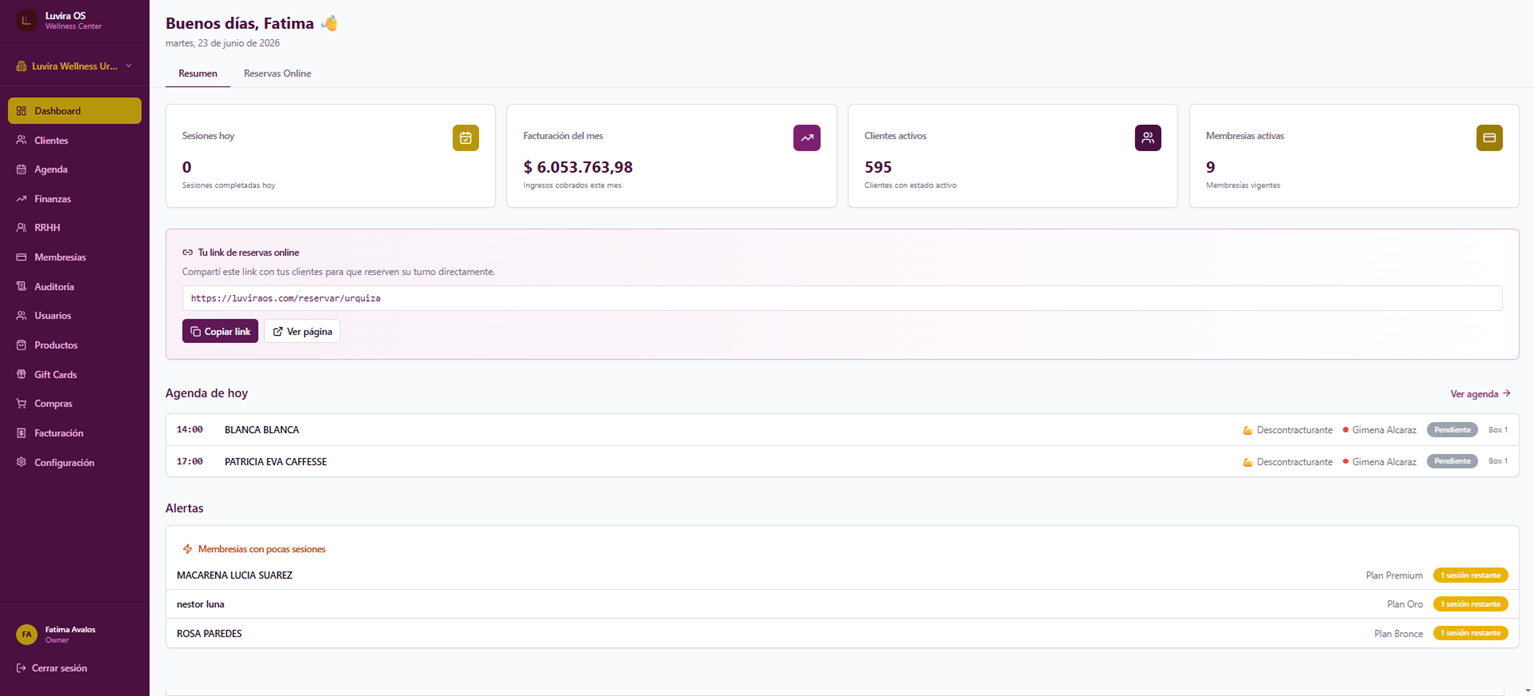1534x696 pixels.
Task: Select MACARENA LUCIA SUAREZ alert row
Action: 842,576
